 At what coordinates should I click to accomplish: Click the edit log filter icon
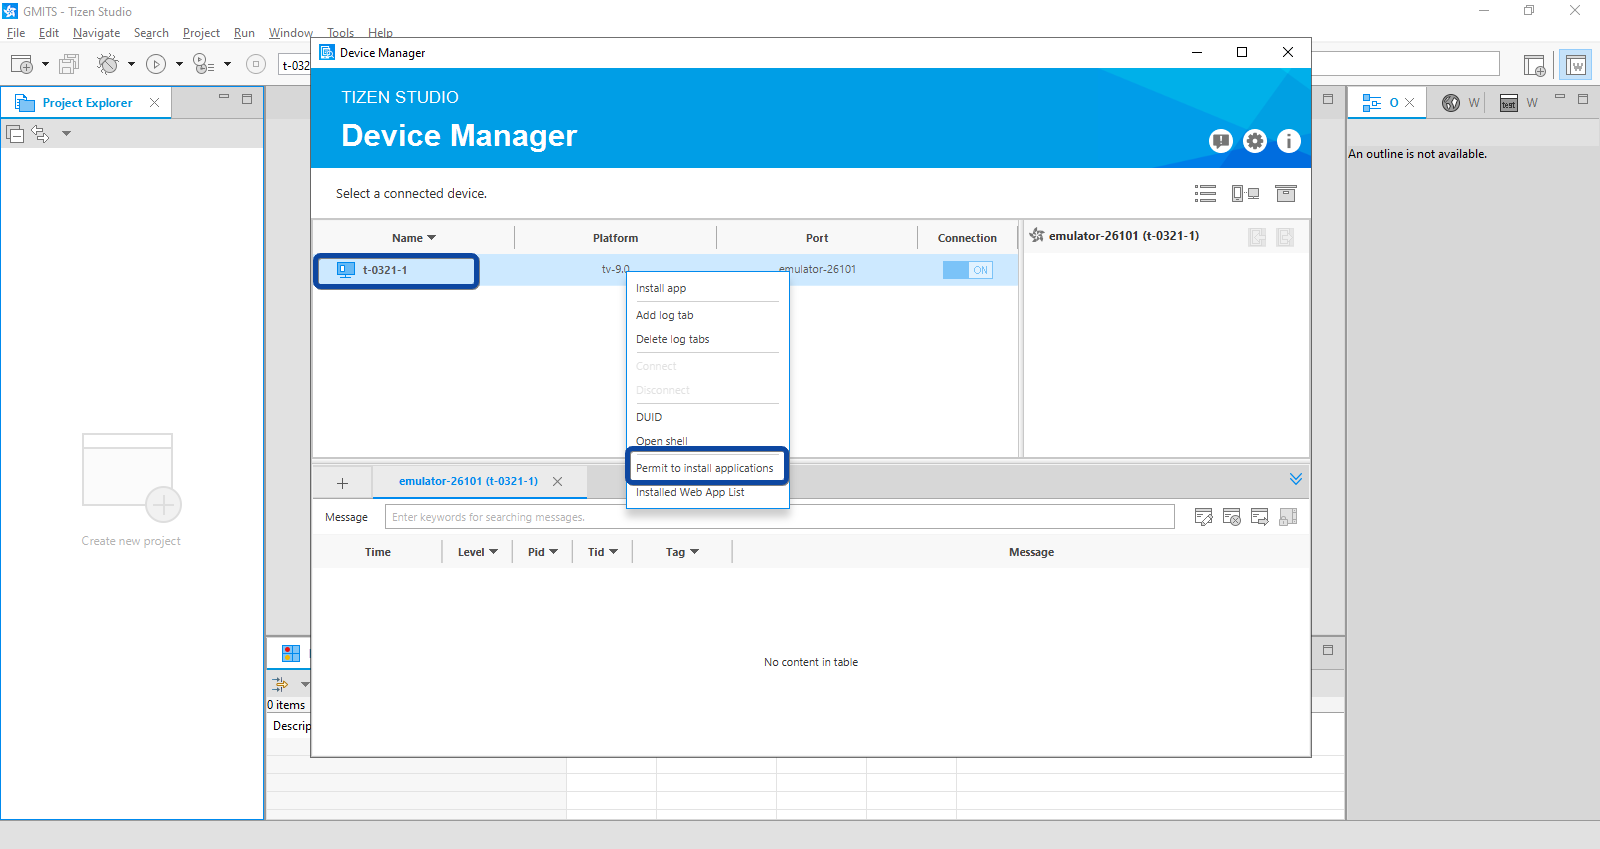(x=1204, y=517)
